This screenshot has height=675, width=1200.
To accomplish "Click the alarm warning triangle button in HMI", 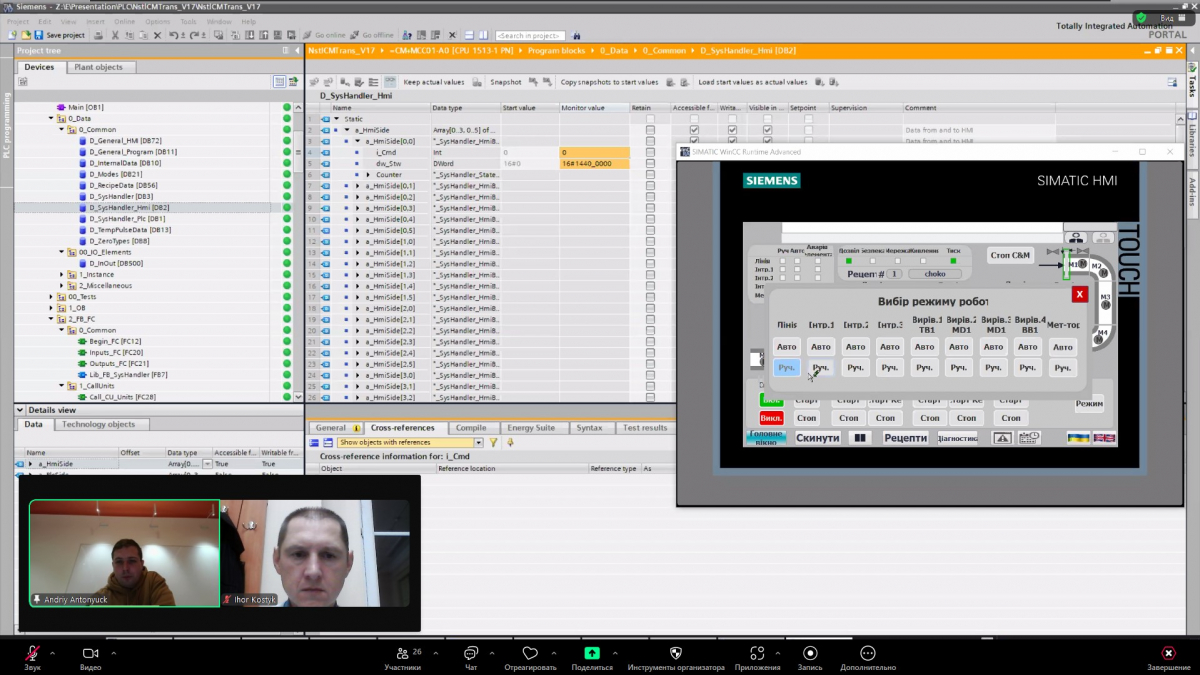I will 1002,438.
